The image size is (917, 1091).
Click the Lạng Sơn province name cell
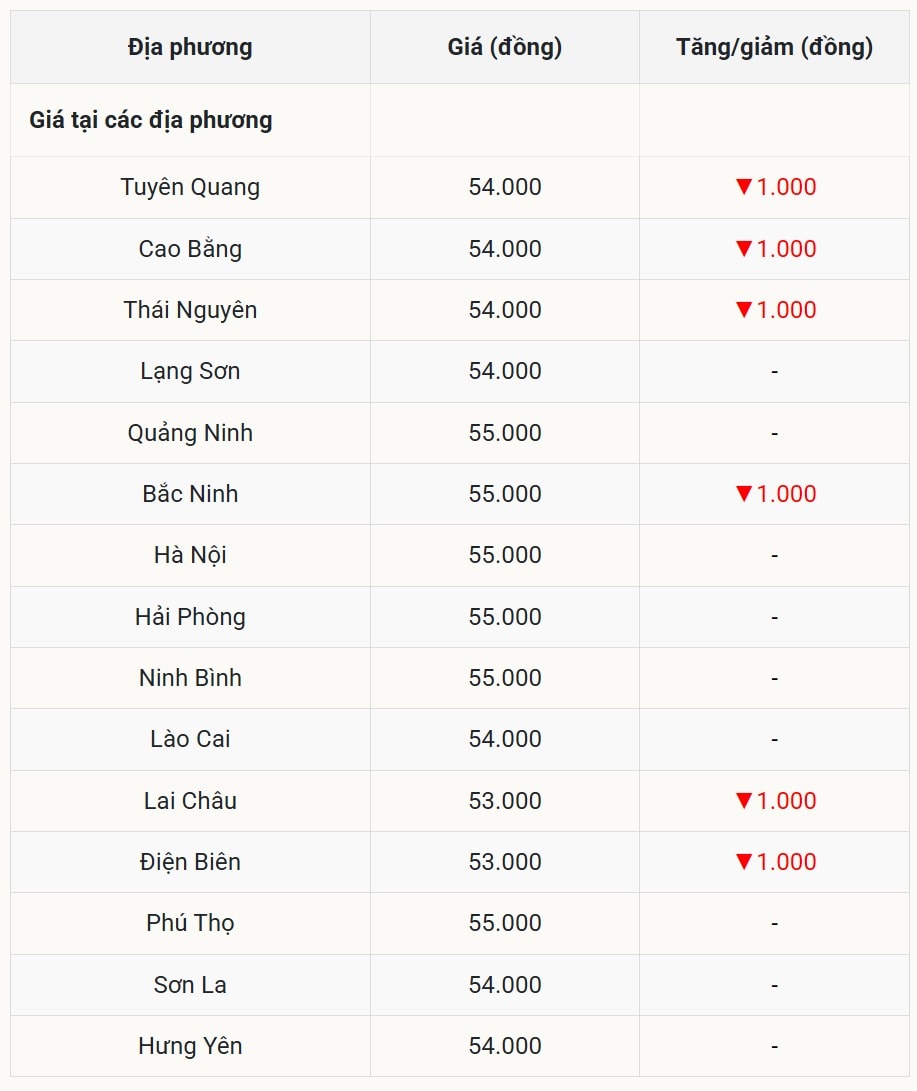(190, 371)
